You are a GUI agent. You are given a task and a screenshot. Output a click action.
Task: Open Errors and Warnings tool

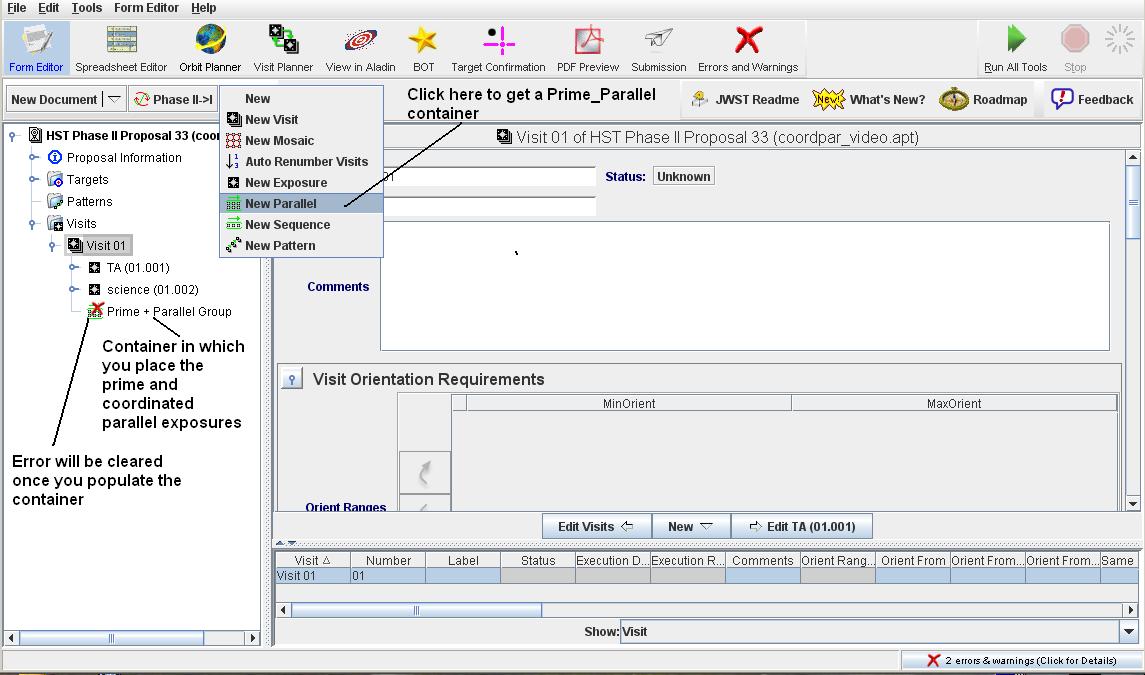pos(748,48)
